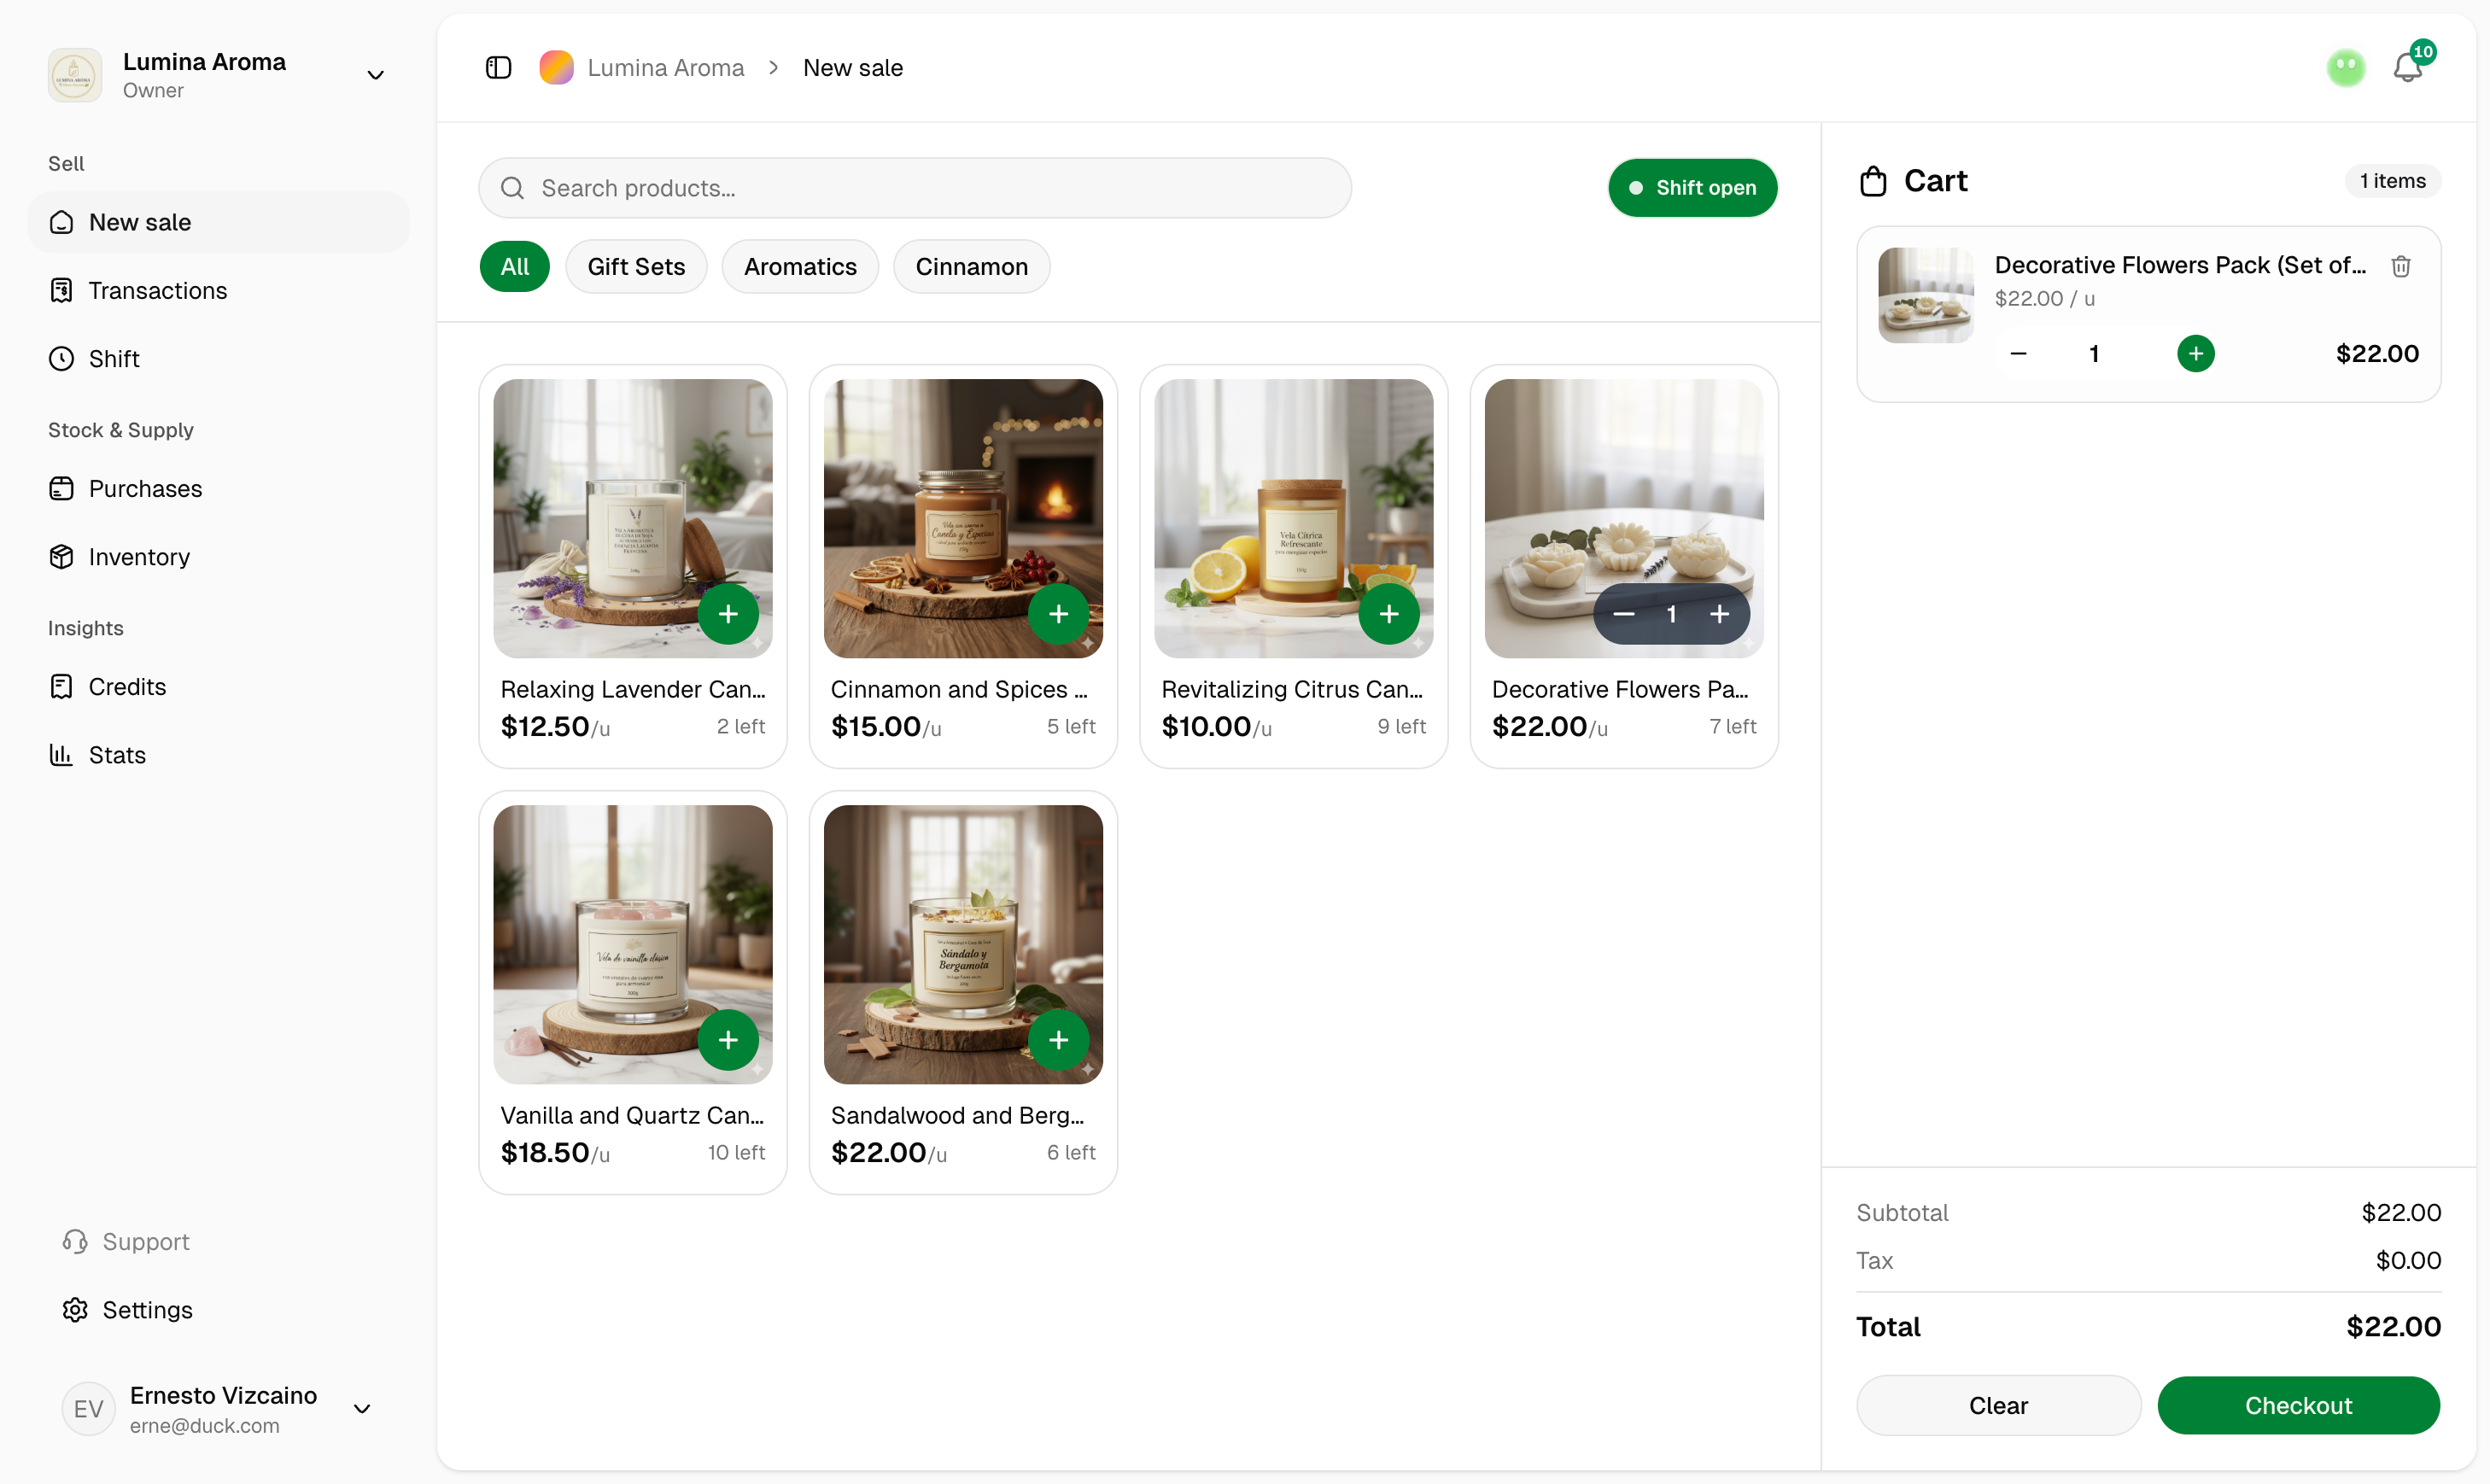Toggle the Shift open status button
The height and width of the screenshot is (1484, 2490).
[x=1692, y=187]
